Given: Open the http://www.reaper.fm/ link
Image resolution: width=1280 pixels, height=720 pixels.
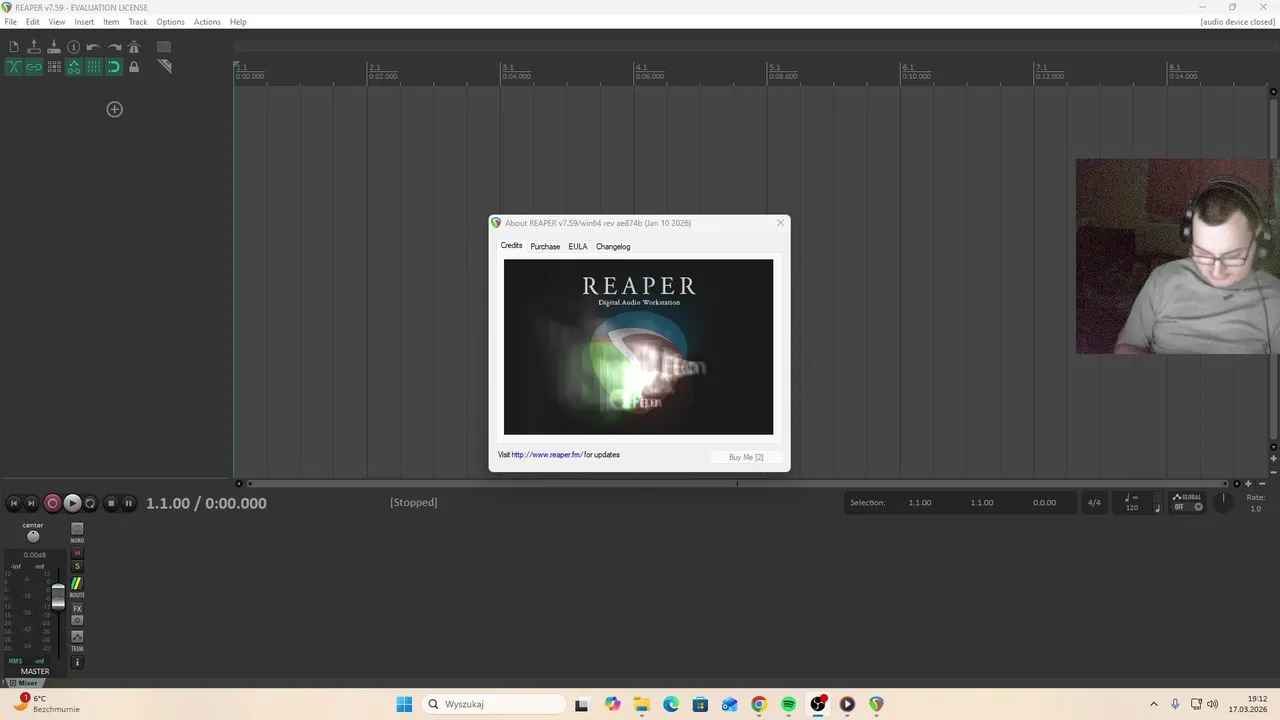Looking at the screenshot, I should [547, 455].
